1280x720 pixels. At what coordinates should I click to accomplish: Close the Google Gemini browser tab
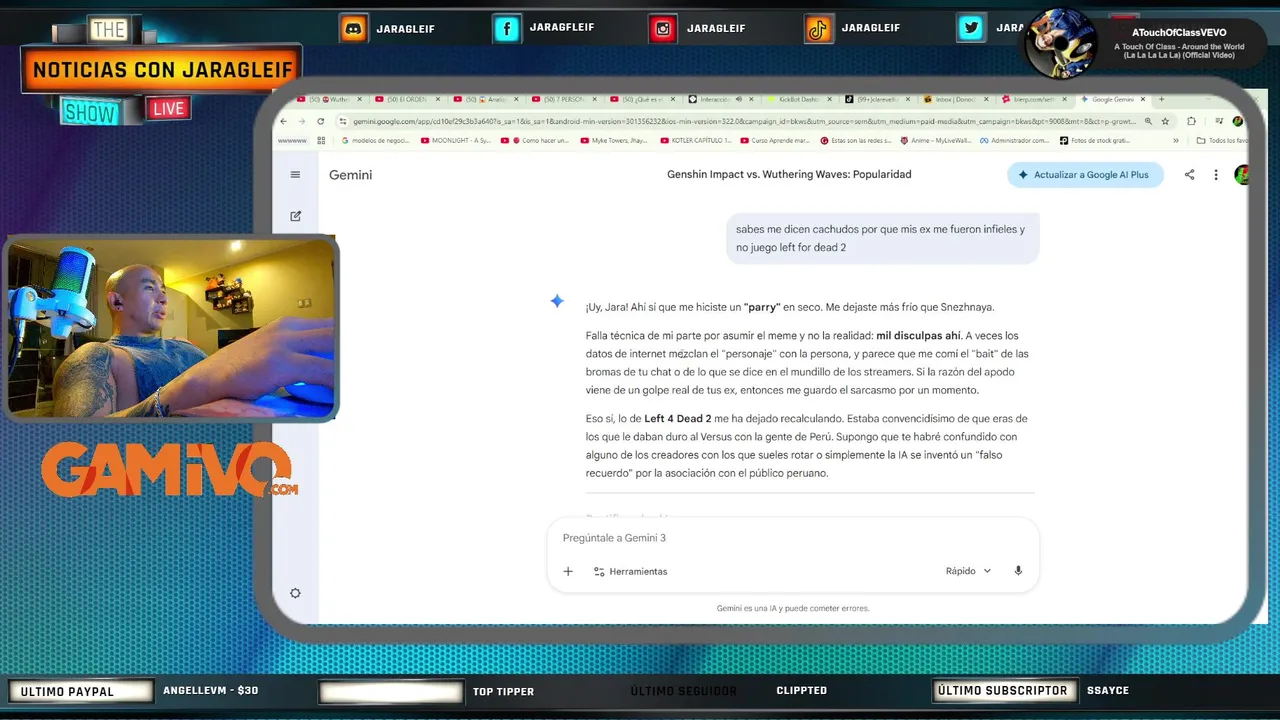click(1143, 100)
